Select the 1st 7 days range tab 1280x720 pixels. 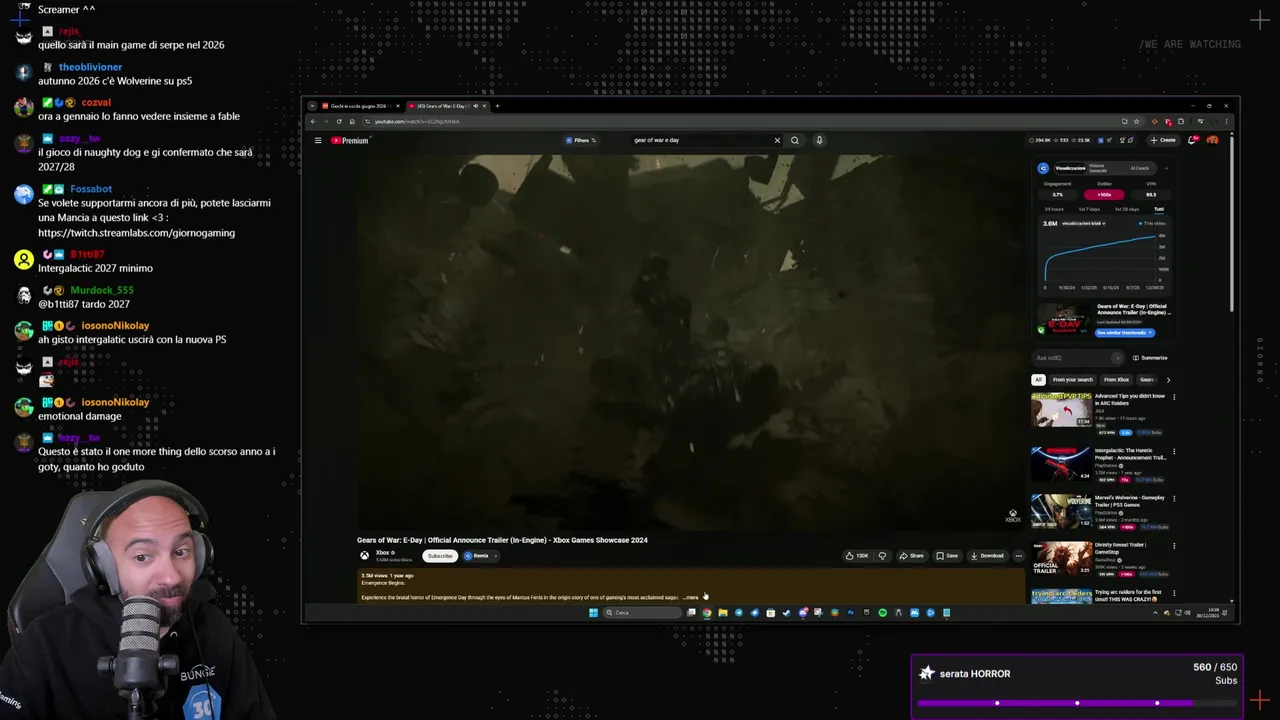(1090, 209)
